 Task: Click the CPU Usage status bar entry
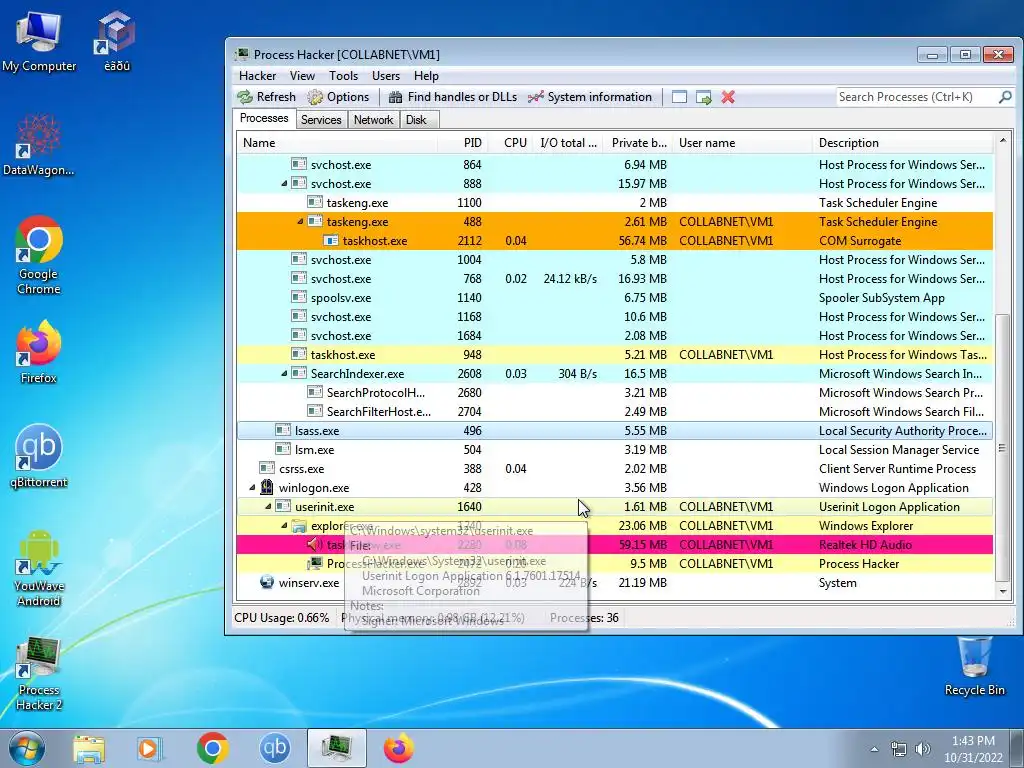click(281, 618)
